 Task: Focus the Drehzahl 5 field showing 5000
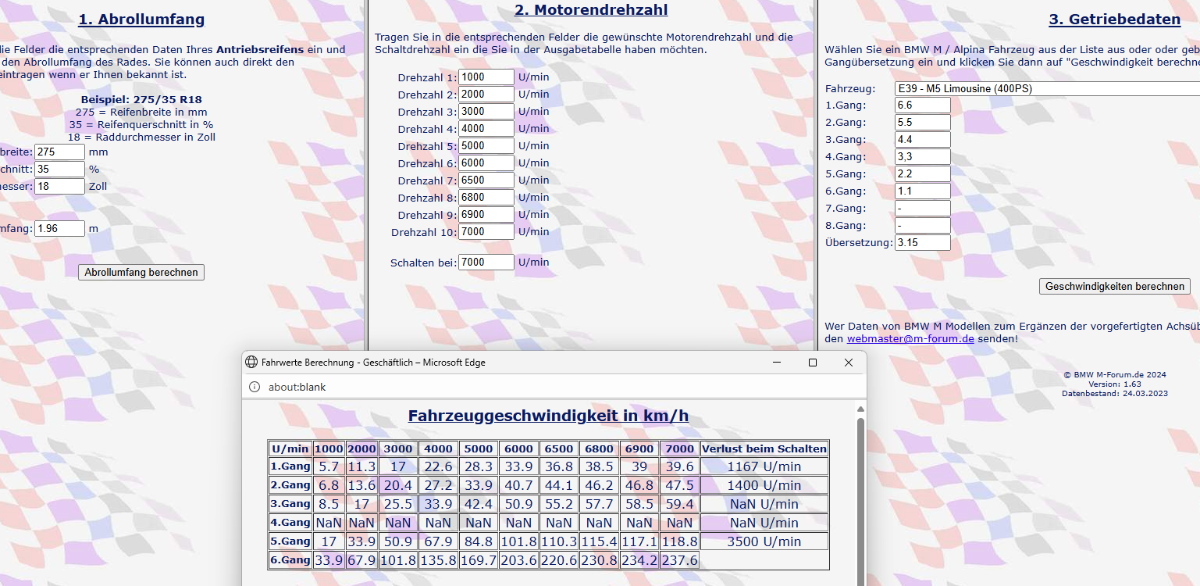point(486,146)
